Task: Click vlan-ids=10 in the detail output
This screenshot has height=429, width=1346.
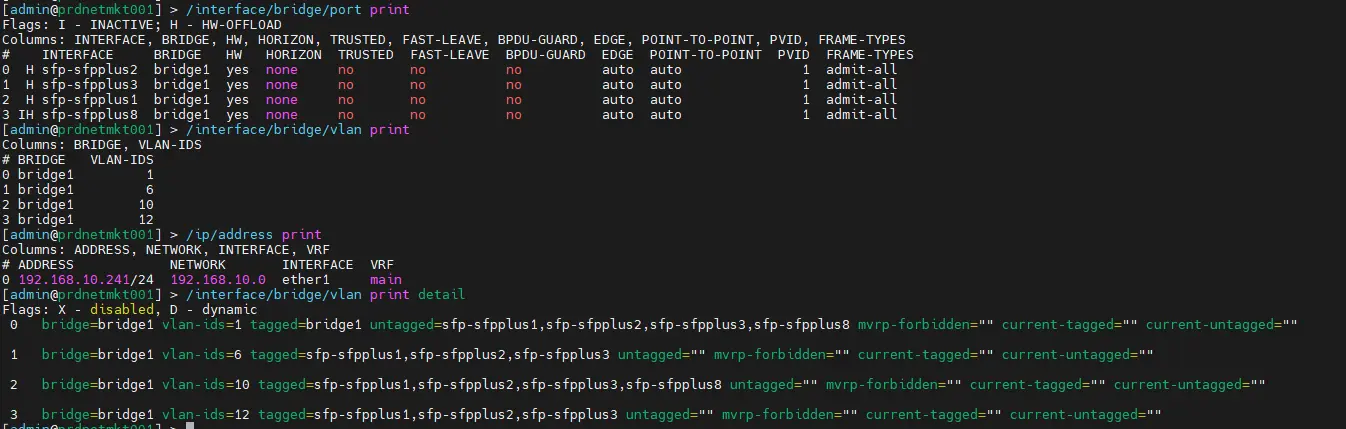Action: (206, 385)
